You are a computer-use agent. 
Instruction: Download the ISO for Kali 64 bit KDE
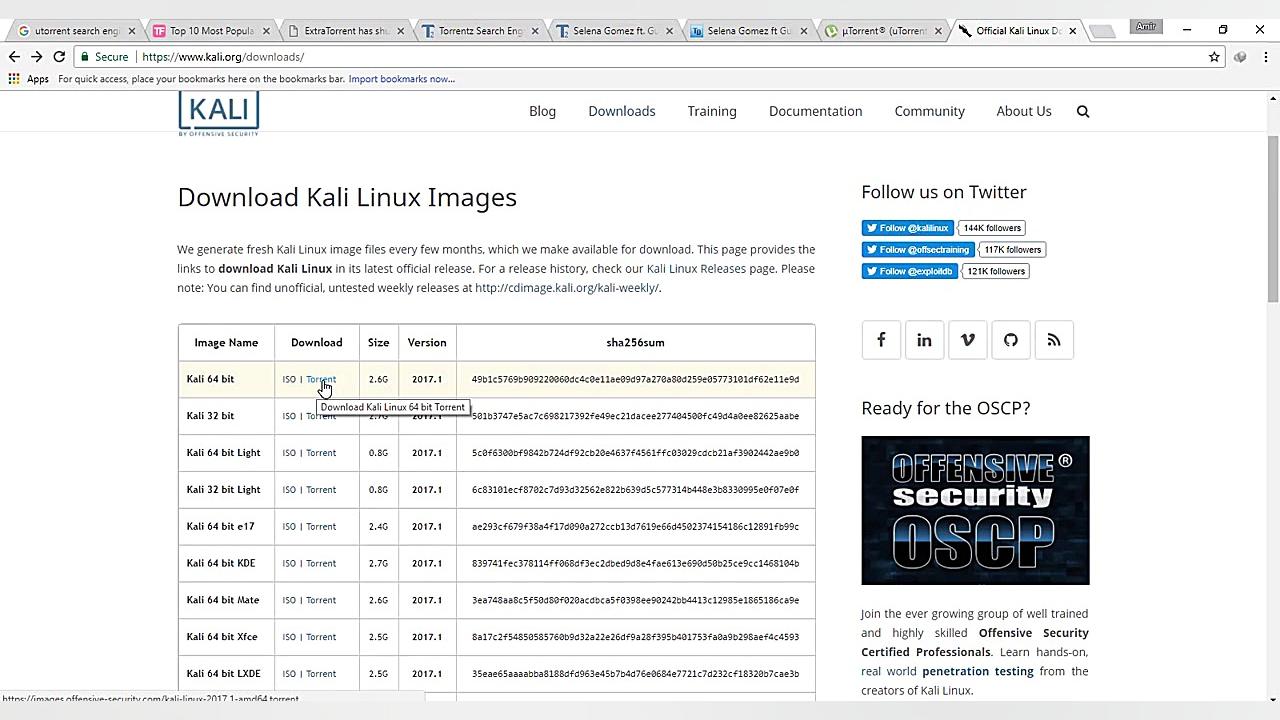pyautogui.click(x=289, y=564)
